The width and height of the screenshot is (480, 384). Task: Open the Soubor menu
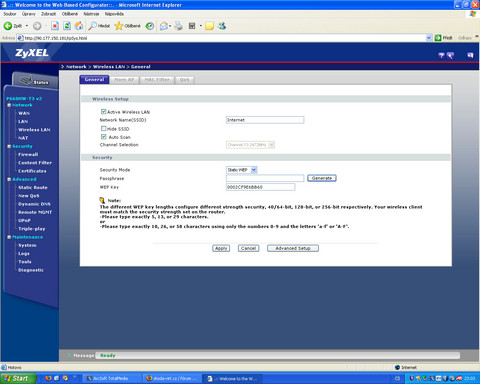(x=10, y=14)
